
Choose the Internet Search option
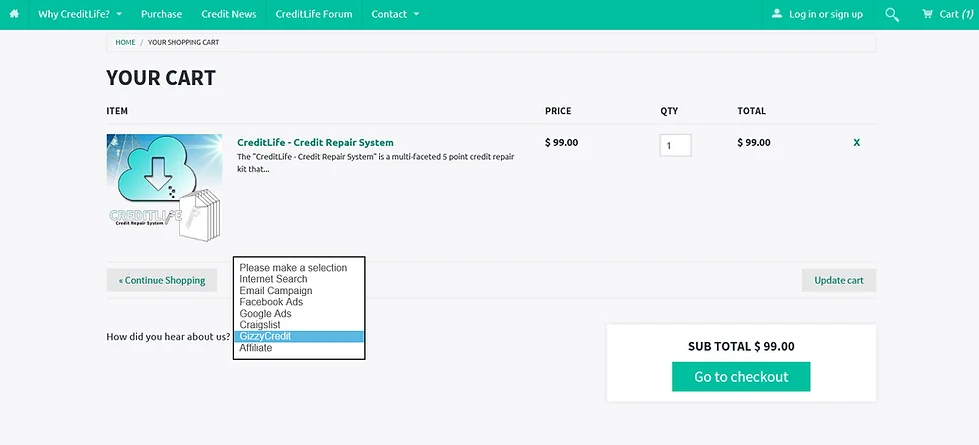click(274, 279)
